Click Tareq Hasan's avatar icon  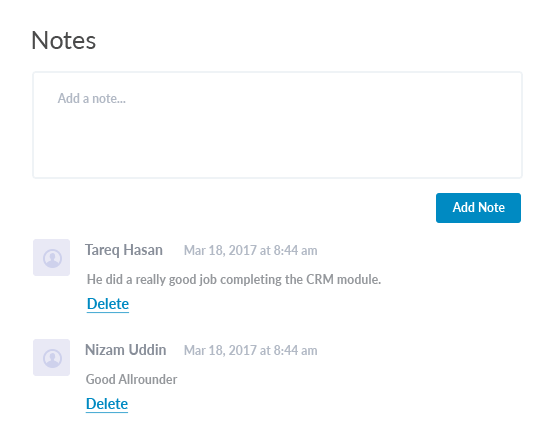pos(51,257)
